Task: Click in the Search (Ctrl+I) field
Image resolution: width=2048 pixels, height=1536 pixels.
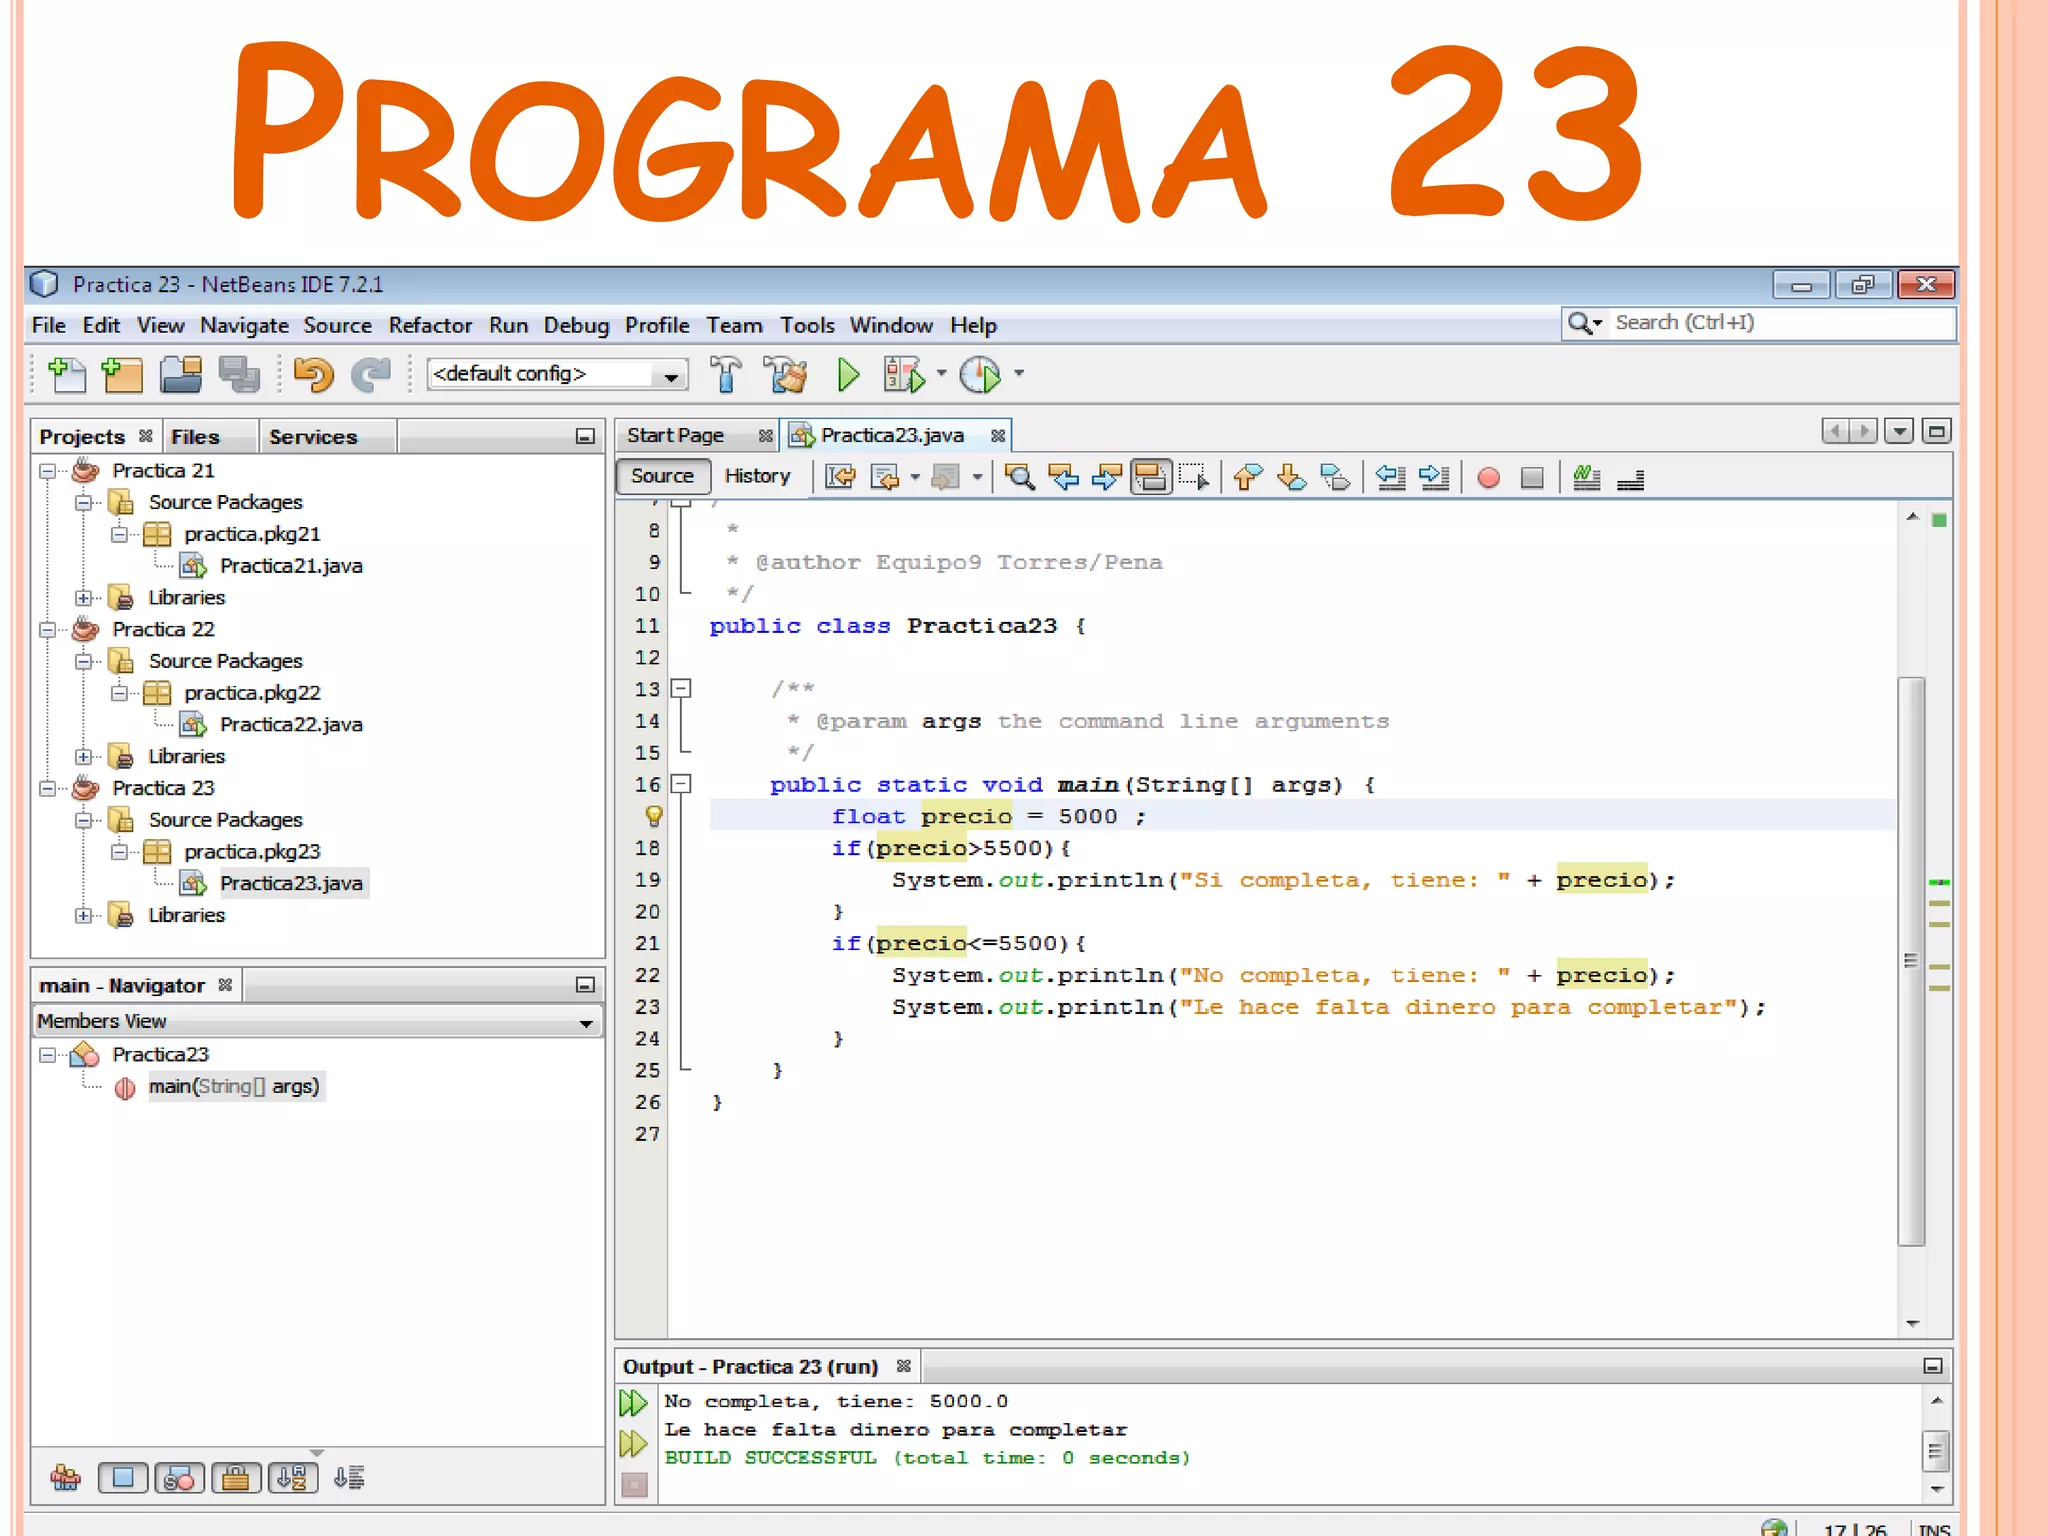Action: [x=1758, y=324]
